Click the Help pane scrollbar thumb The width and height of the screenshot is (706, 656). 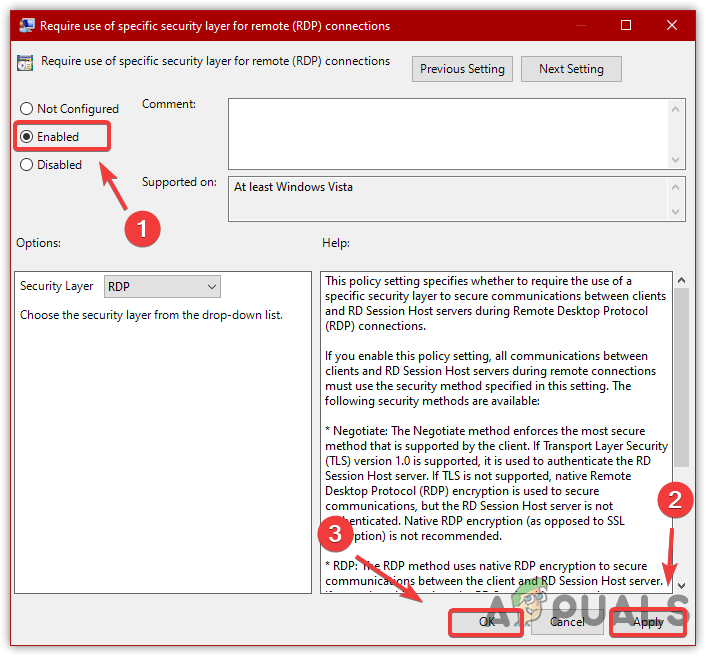coord(682,377)
